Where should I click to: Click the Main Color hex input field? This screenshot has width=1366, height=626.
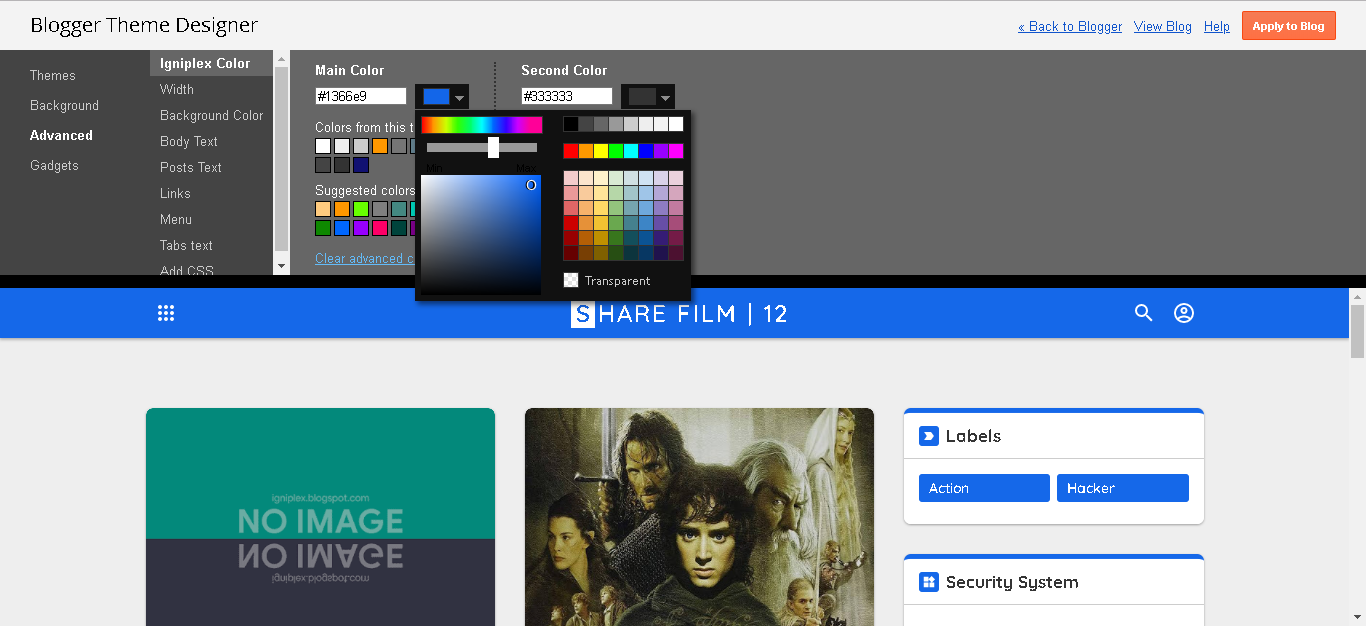point(361,96)
